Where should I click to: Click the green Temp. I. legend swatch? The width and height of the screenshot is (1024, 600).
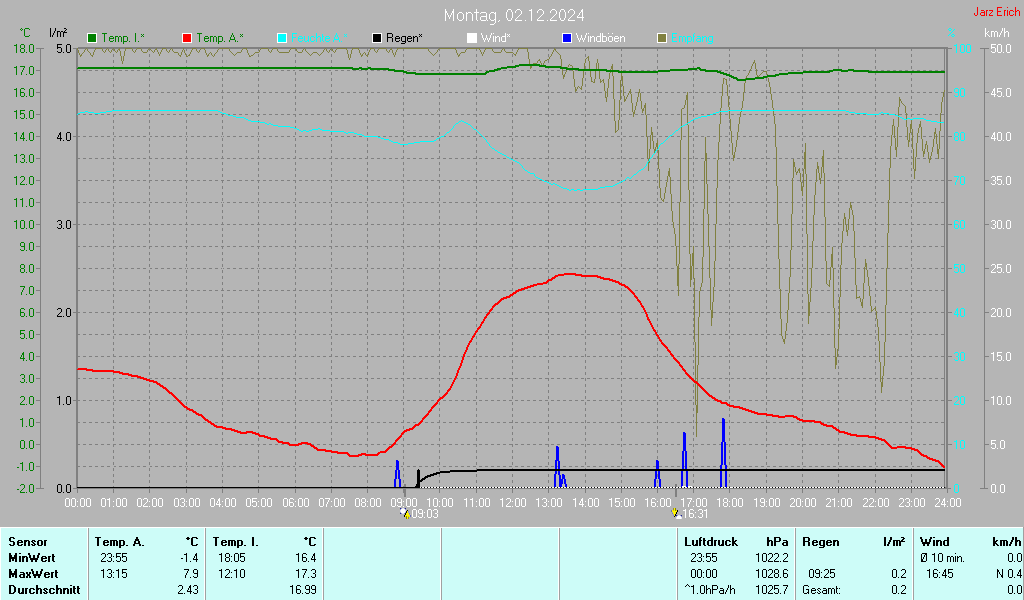pyautogui.click(x=92, y=38)
